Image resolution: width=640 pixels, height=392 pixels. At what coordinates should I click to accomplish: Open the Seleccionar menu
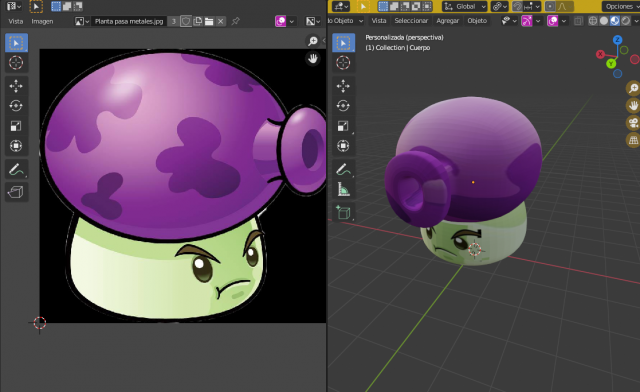(x=411, y=21)
